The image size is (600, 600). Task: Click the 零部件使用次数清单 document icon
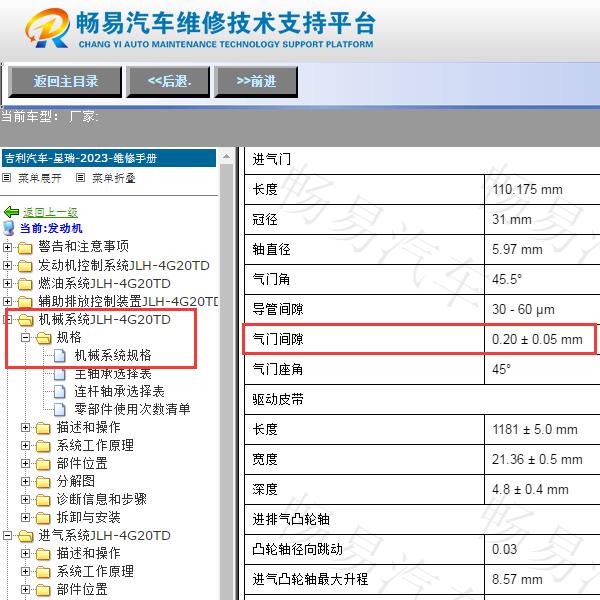point(59,409)
